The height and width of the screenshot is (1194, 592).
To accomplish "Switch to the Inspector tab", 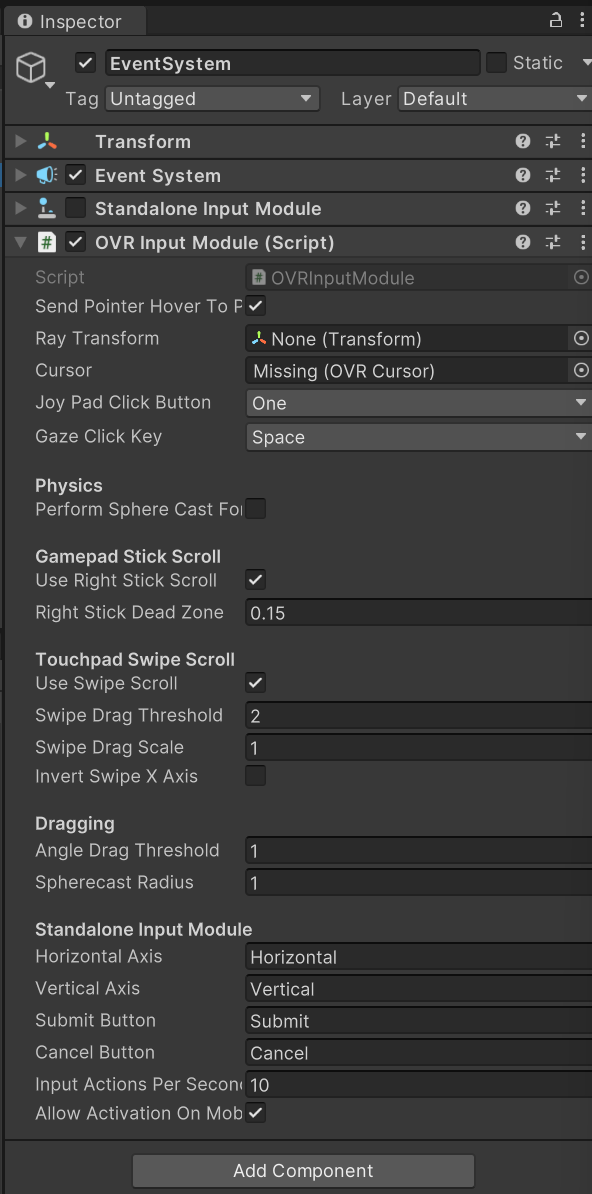I will [74, 20].
